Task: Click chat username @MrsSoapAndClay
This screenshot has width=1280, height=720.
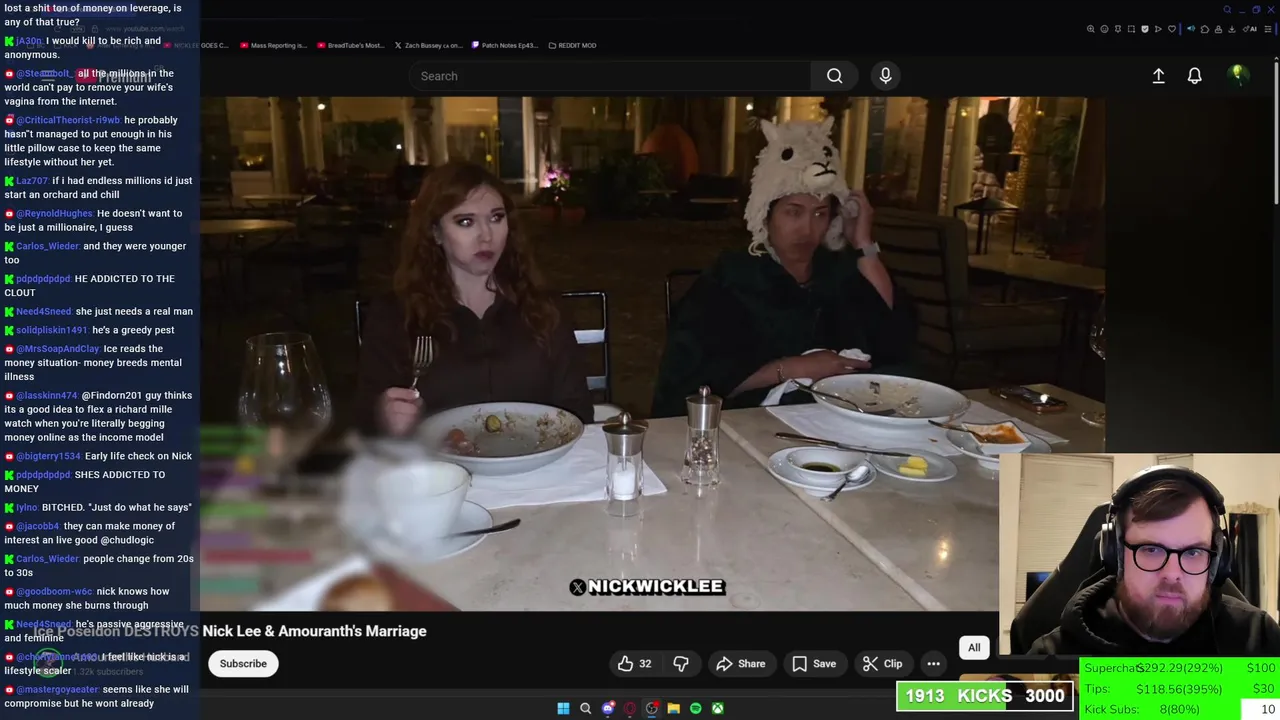Action: [x=57, y=349]
